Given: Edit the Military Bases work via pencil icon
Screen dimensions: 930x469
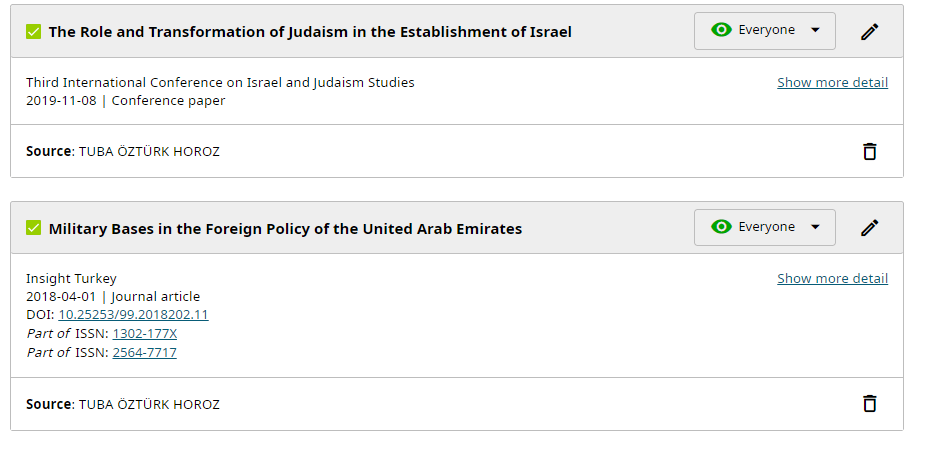Looking at the screenshot, I should point(870,228).
